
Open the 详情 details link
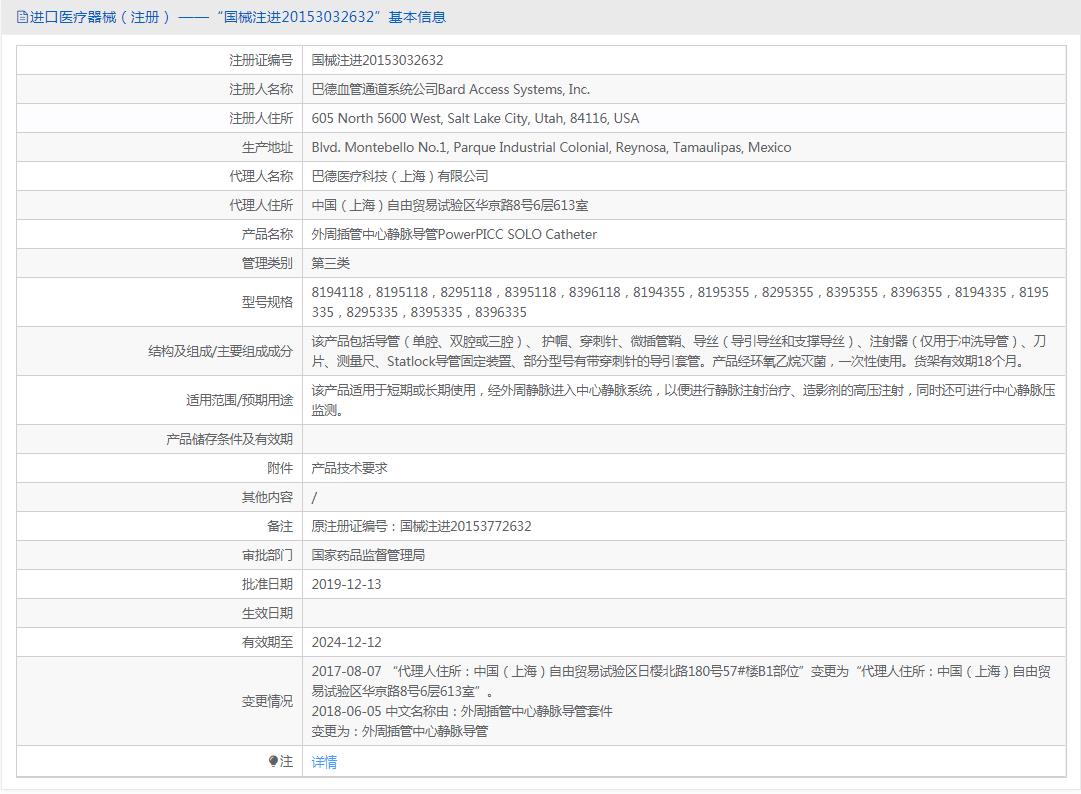(x=324, y=762)
